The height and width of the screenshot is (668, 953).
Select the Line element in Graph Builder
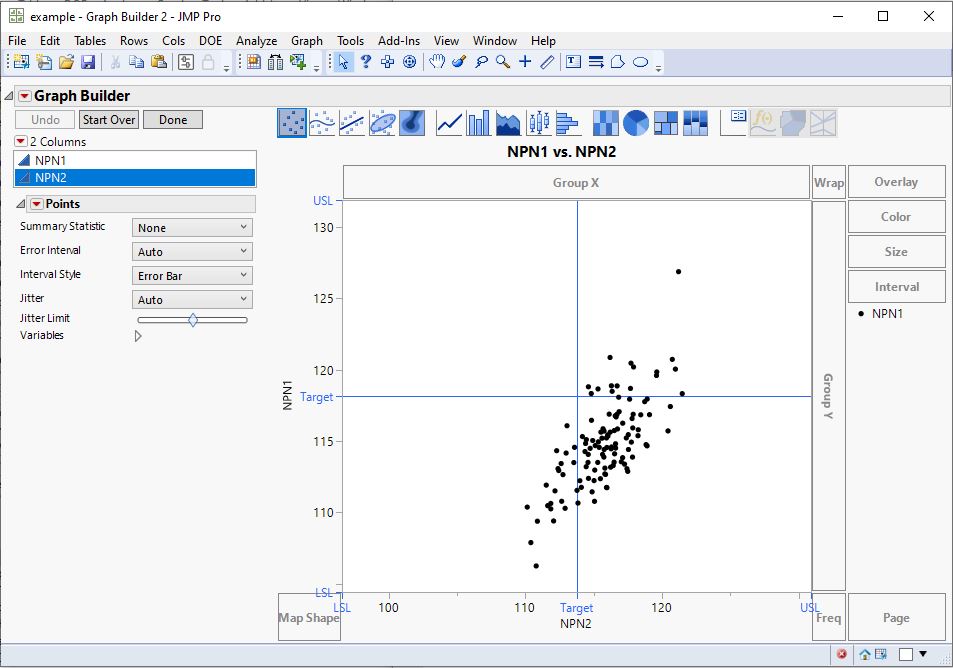point(448,120)
